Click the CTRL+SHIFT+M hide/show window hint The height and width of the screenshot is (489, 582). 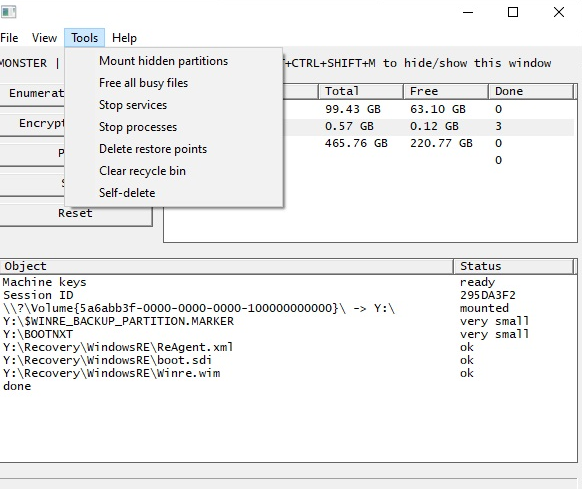(x=418, y=63)
